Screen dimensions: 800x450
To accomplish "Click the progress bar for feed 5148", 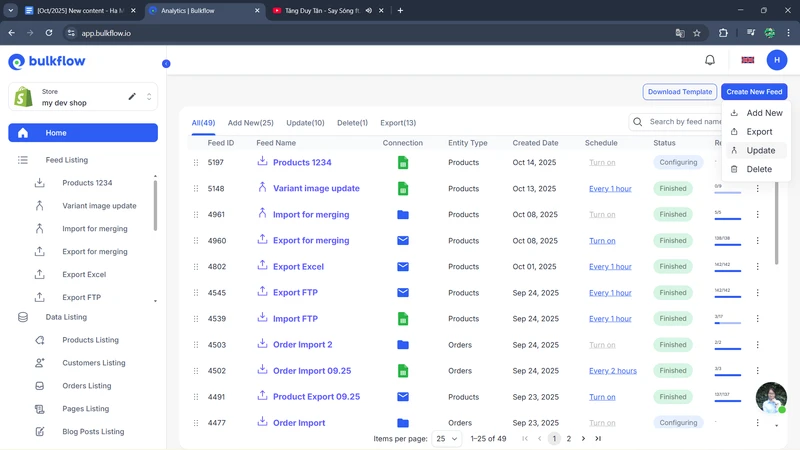I will 728,192.
